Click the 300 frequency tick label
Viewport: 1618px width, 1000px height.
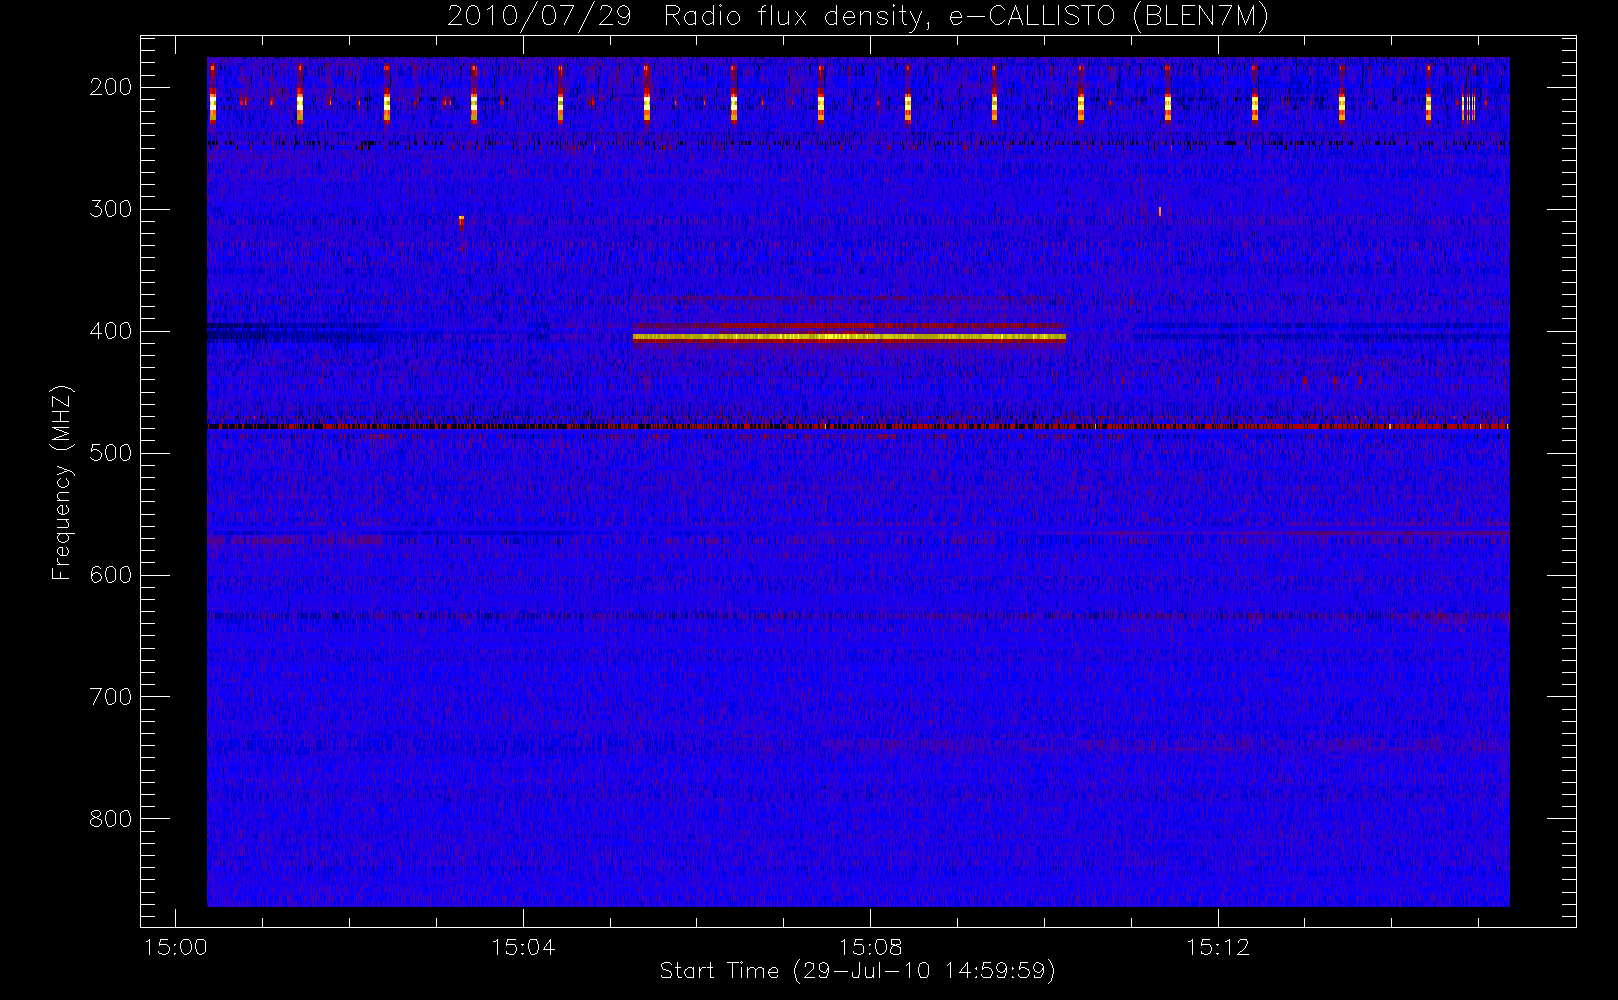(111, 209)
